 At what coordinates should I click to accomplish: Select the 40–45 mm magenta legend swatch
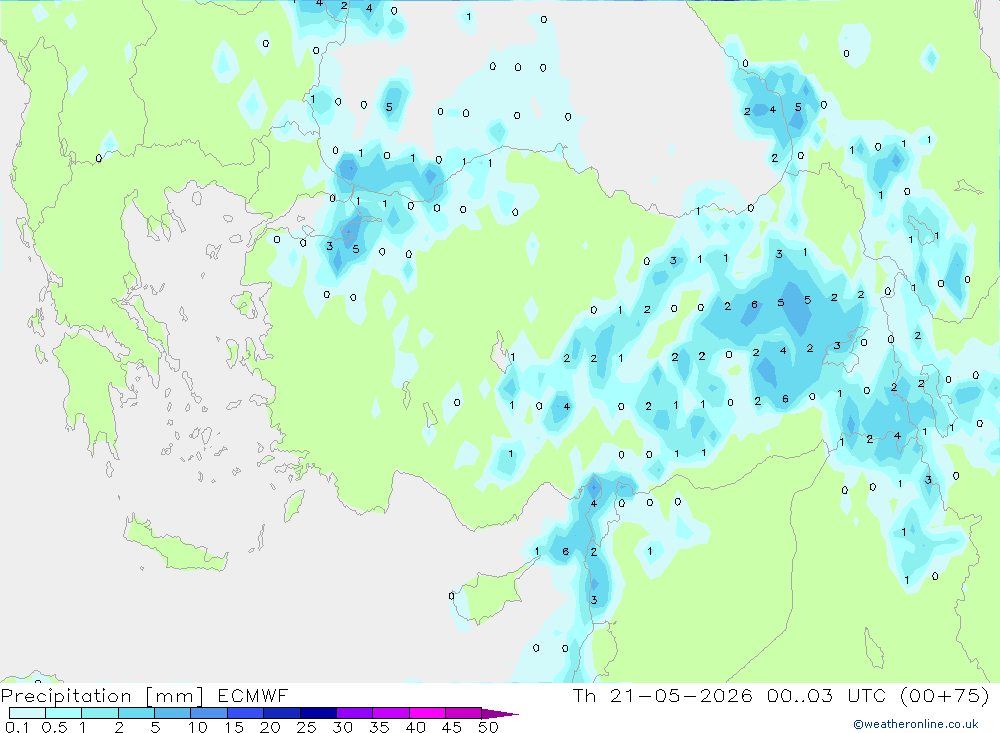[427, 713]
